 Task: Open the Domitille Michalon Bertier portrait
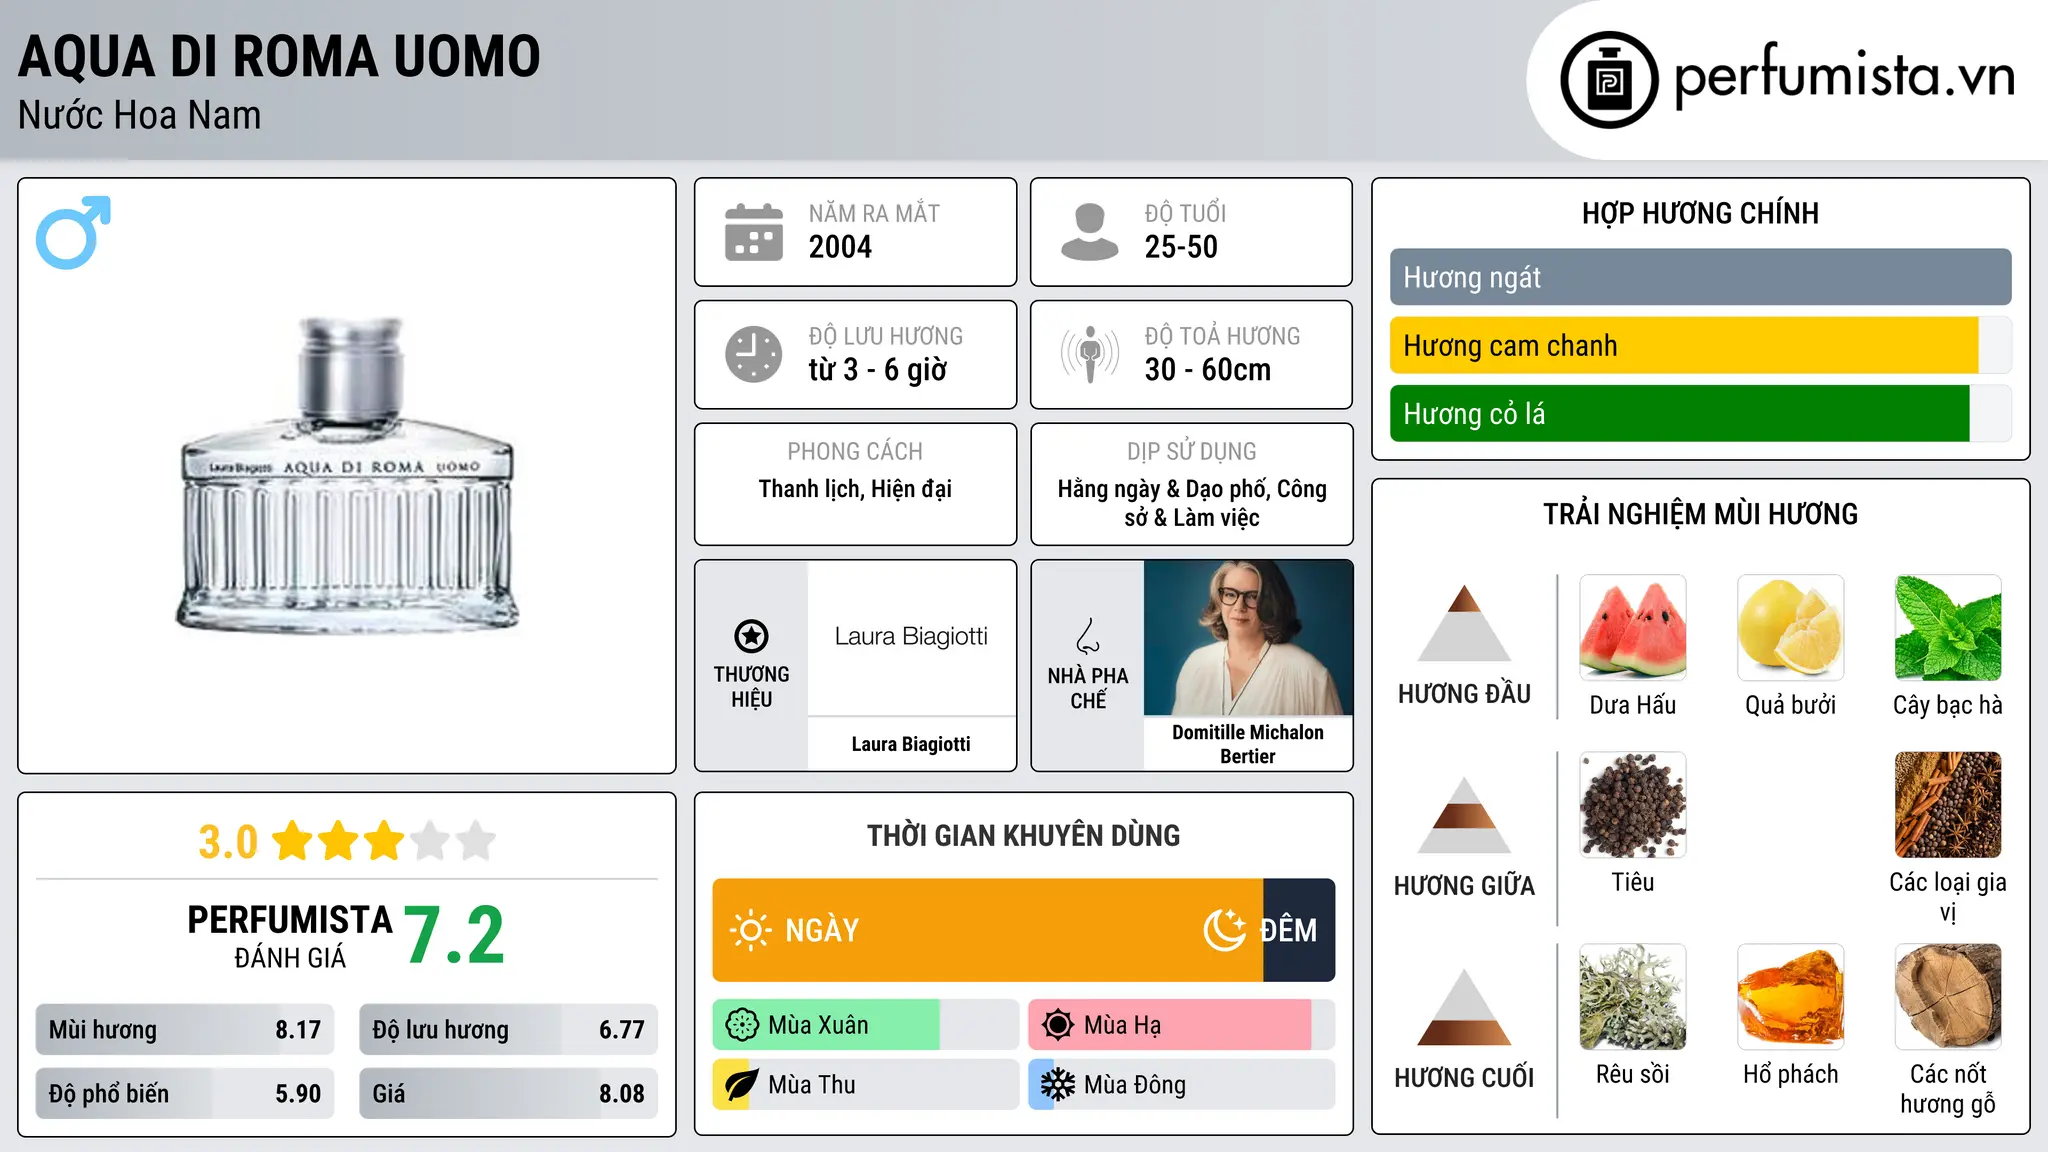[1248, 638]
